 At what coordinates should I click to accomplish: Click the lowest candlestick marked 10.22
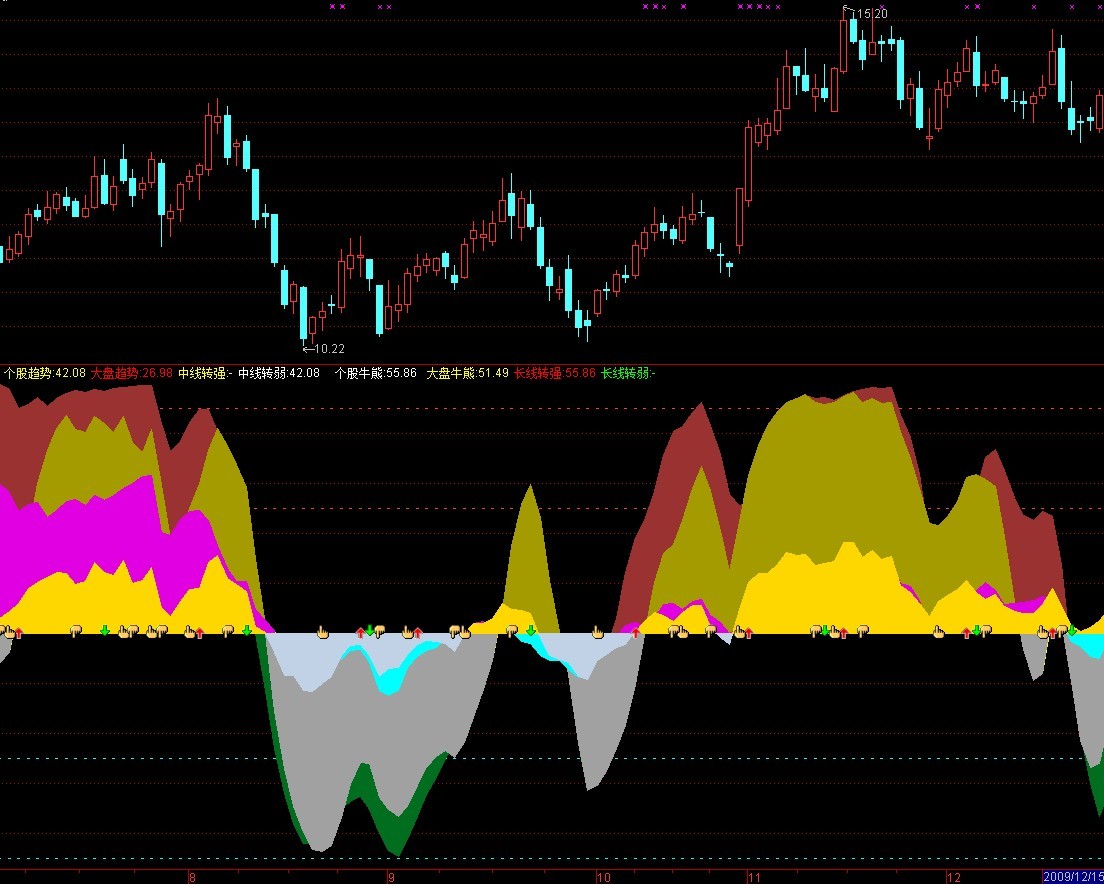coord(304,314)
